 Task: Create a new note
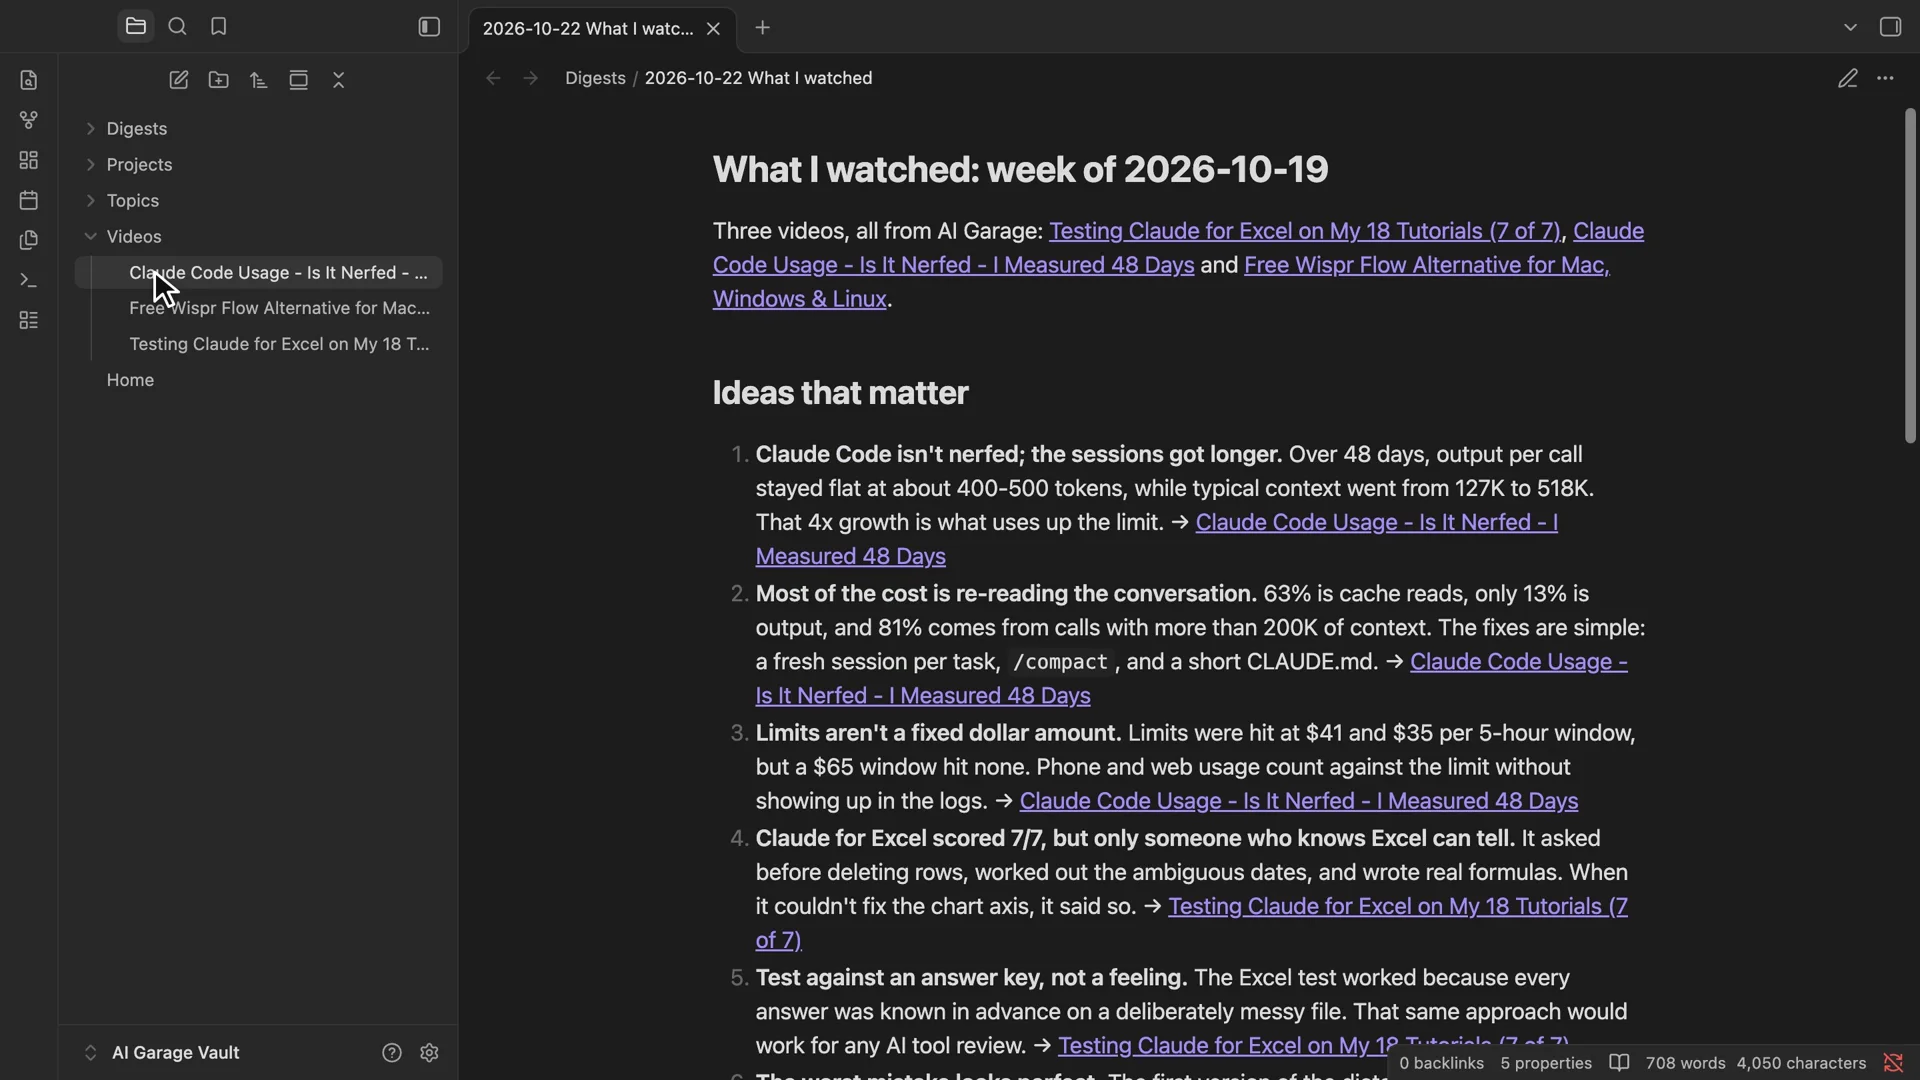click(x=179, y=80)
